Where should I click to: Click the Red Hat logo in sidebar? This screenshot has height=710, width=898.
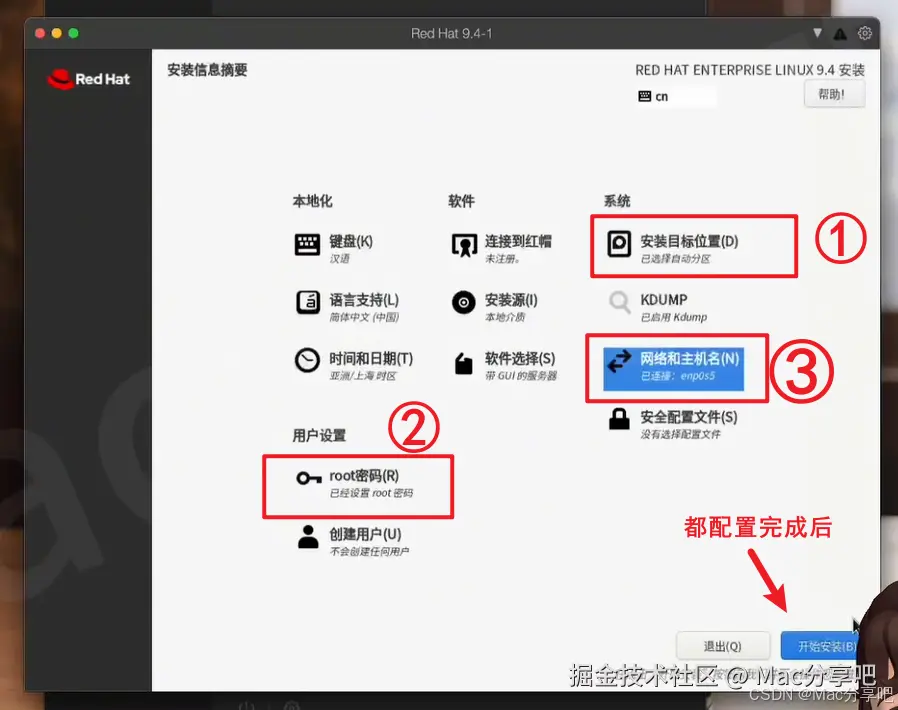click(88, 79)
